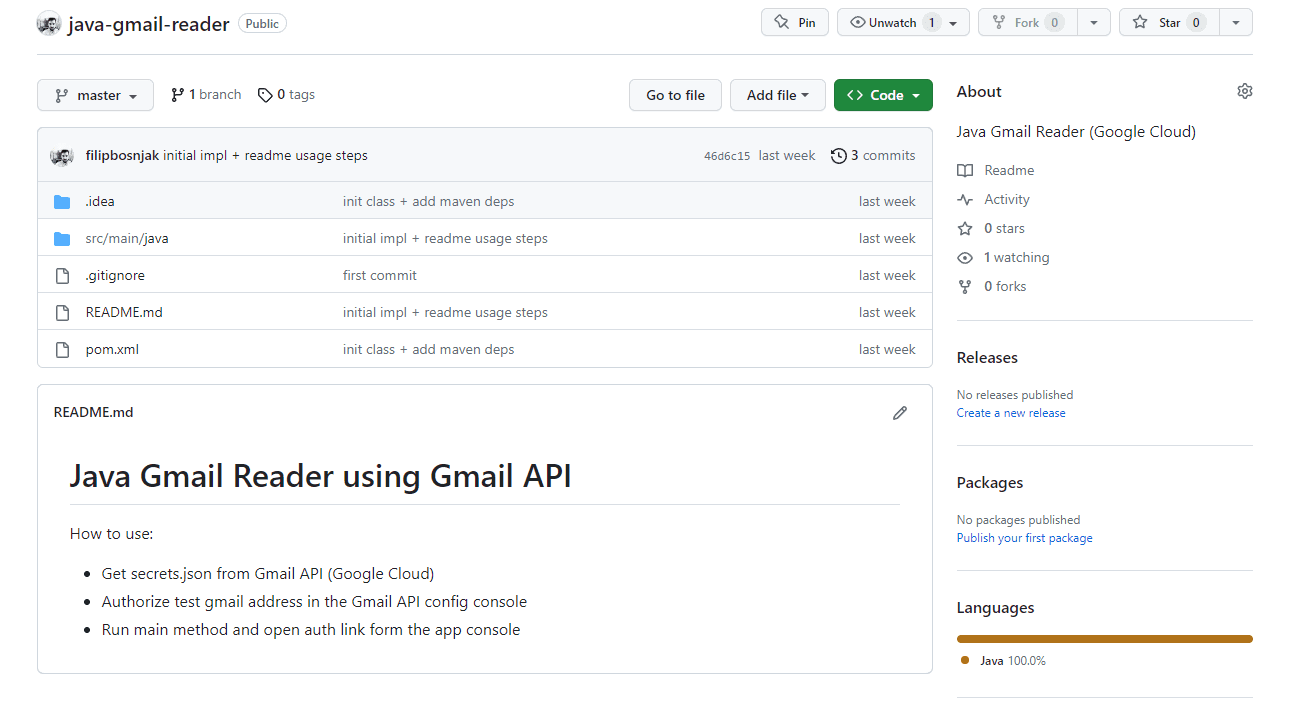
Task: Open the 1 watching link
Action: pyautogui.click(x=1016, y=257)
